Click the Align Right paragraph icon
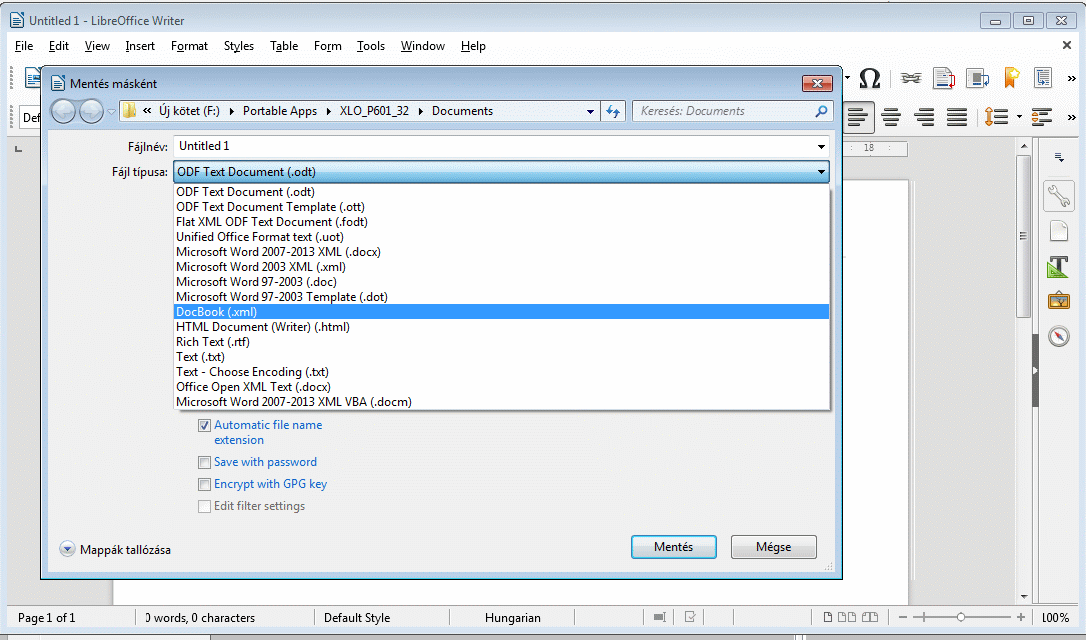1086x640 pixels. (925, 117)
